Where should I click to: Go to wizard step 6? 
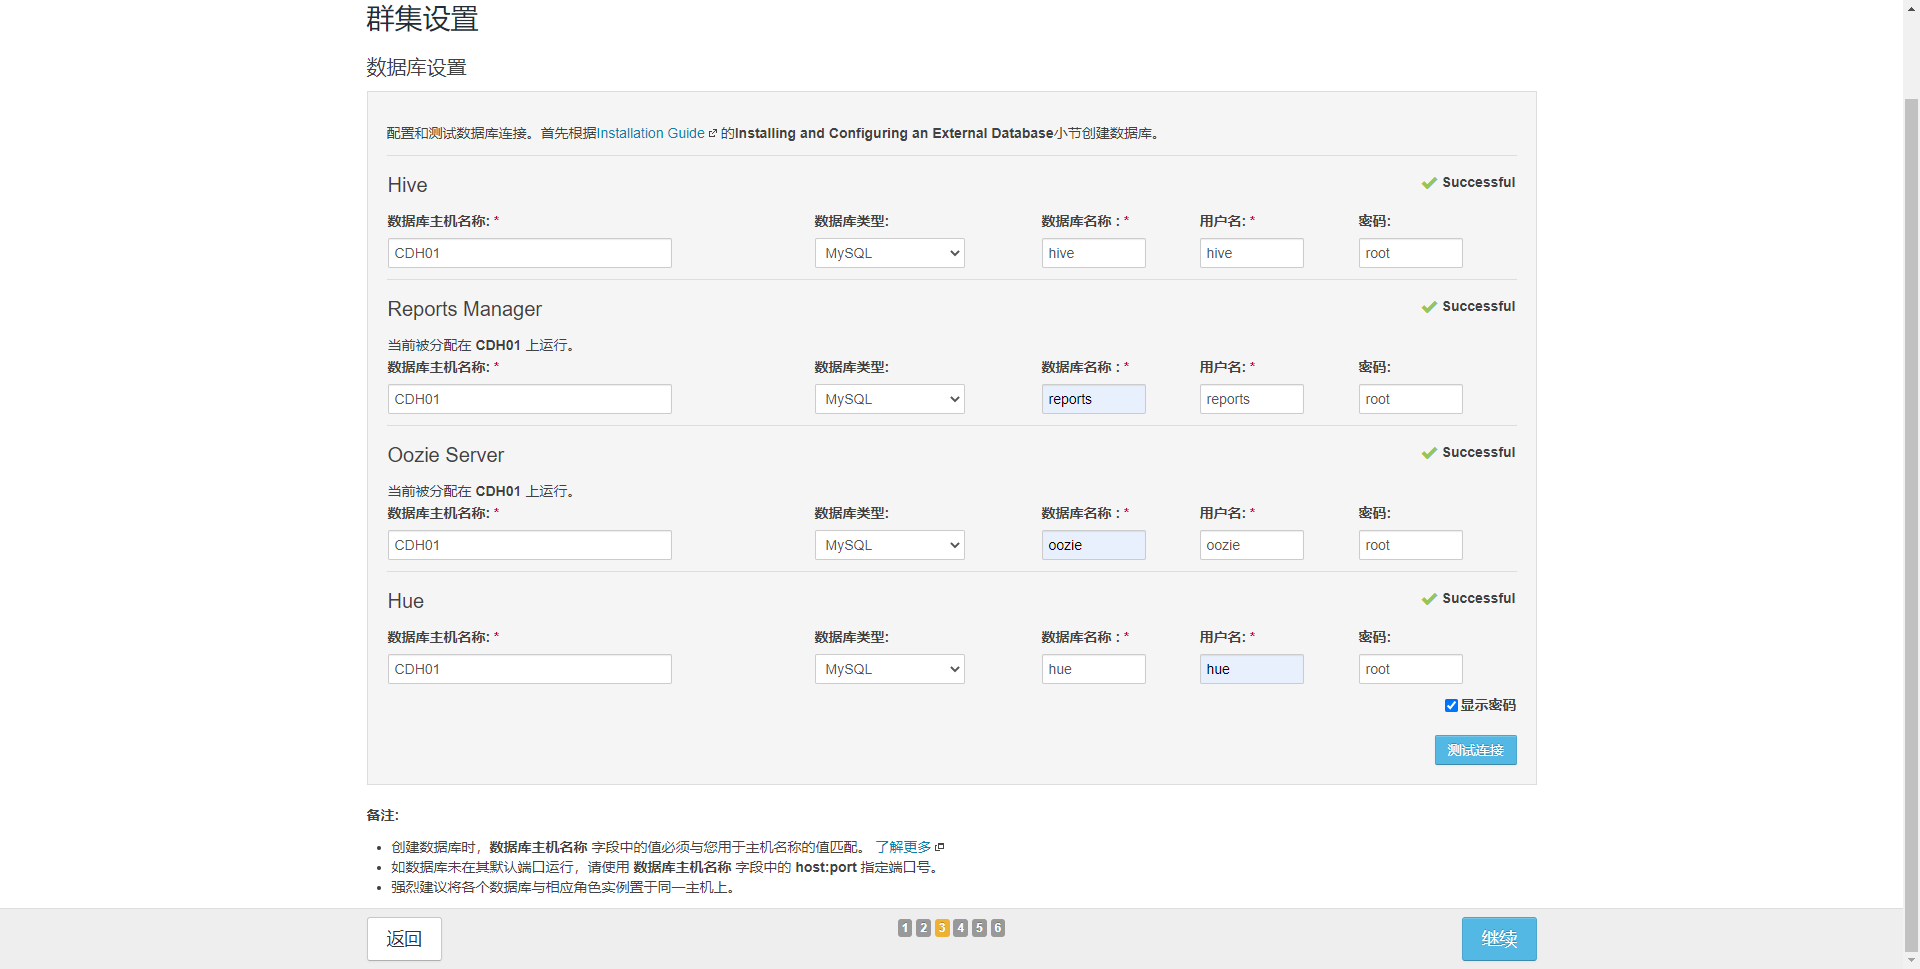997,928
